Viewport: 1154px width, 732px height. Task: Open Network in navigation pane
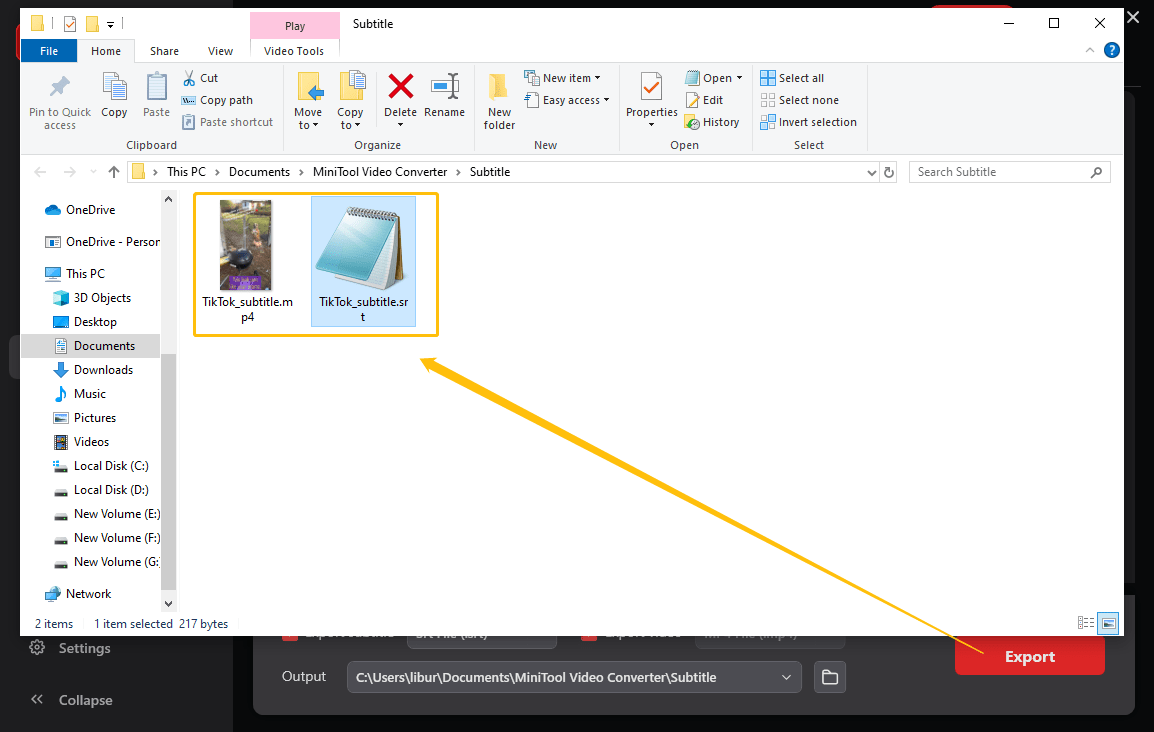coord(78,594)
